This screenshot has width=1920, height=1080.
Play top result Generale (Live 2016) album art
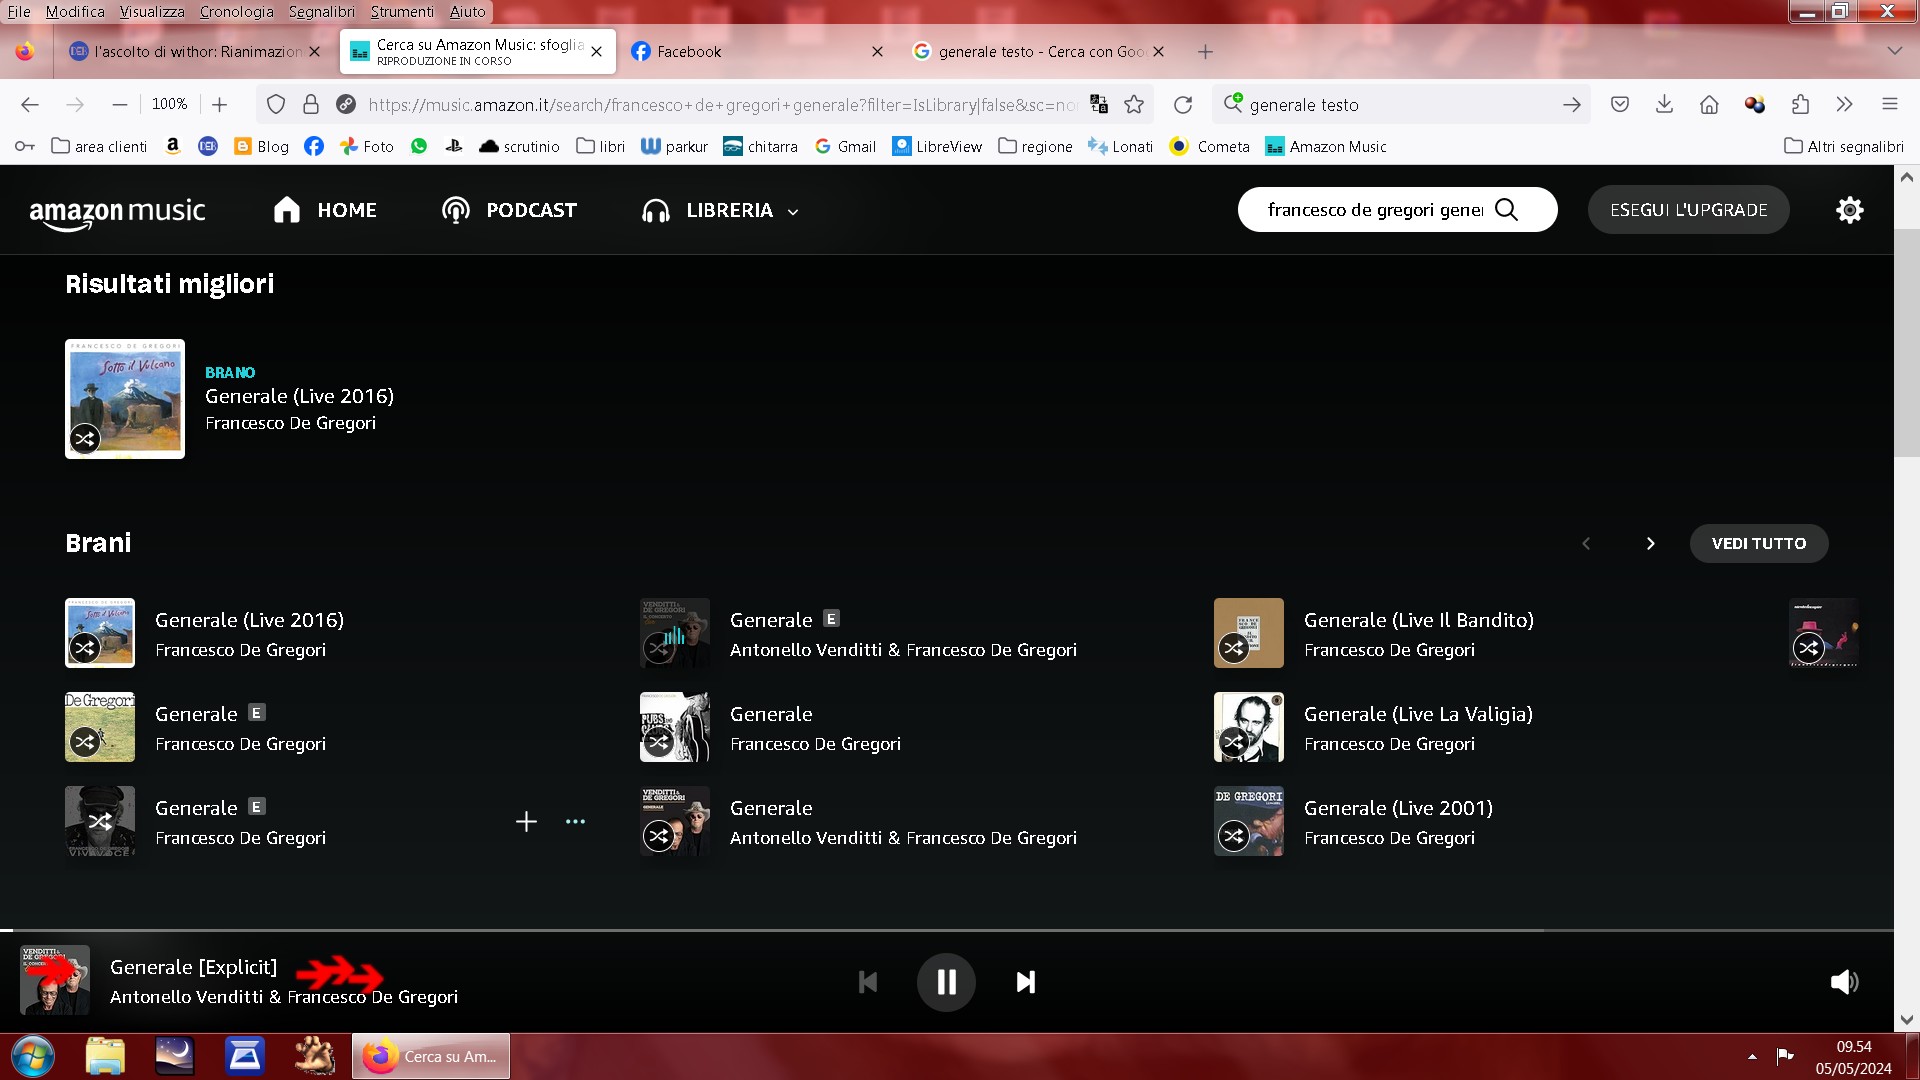pos(125,399)
